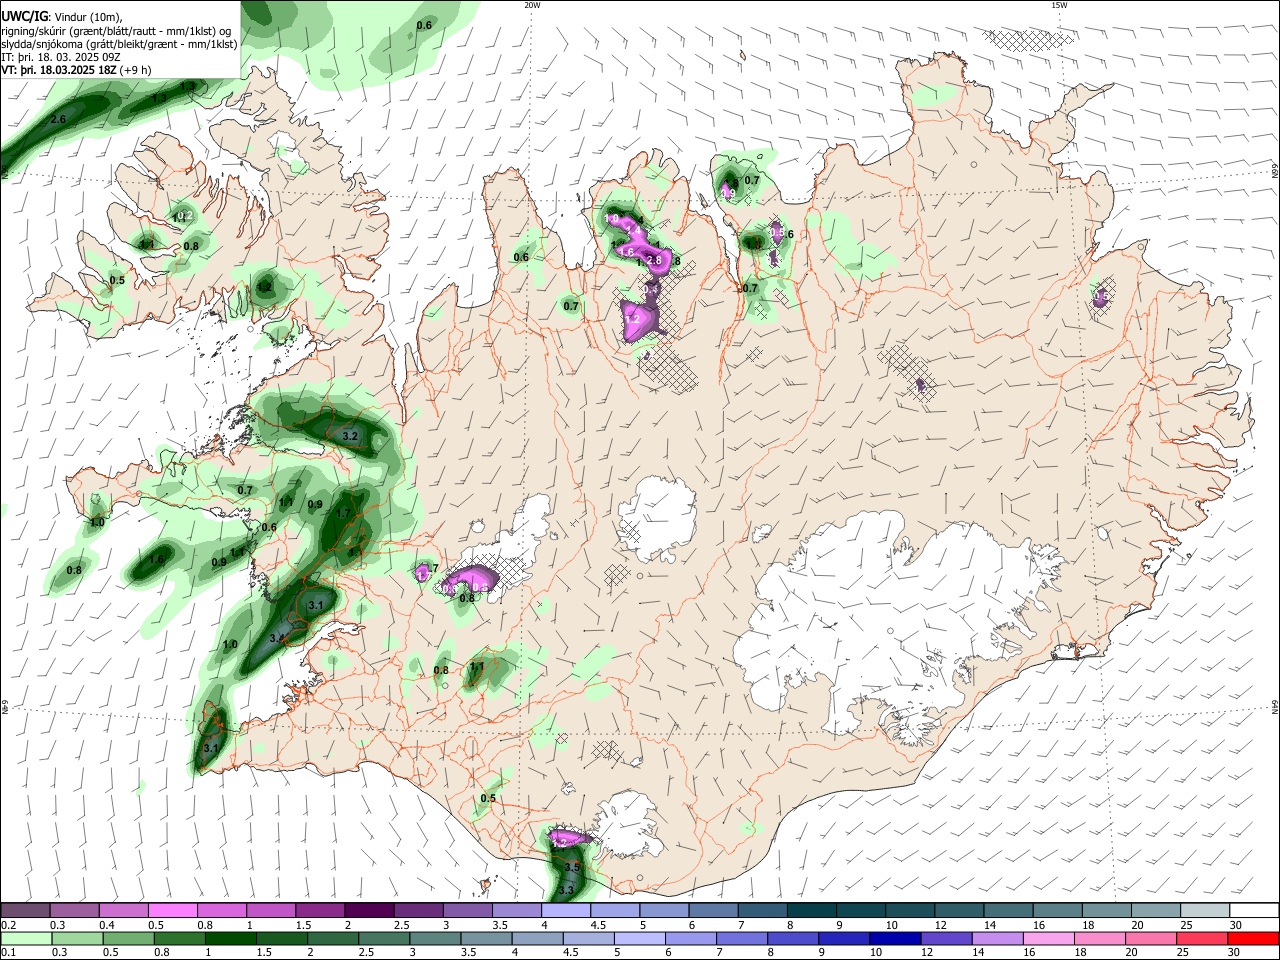
Task: Click the 'Vindur (10m)' label
Action: (x=87, y=17)
